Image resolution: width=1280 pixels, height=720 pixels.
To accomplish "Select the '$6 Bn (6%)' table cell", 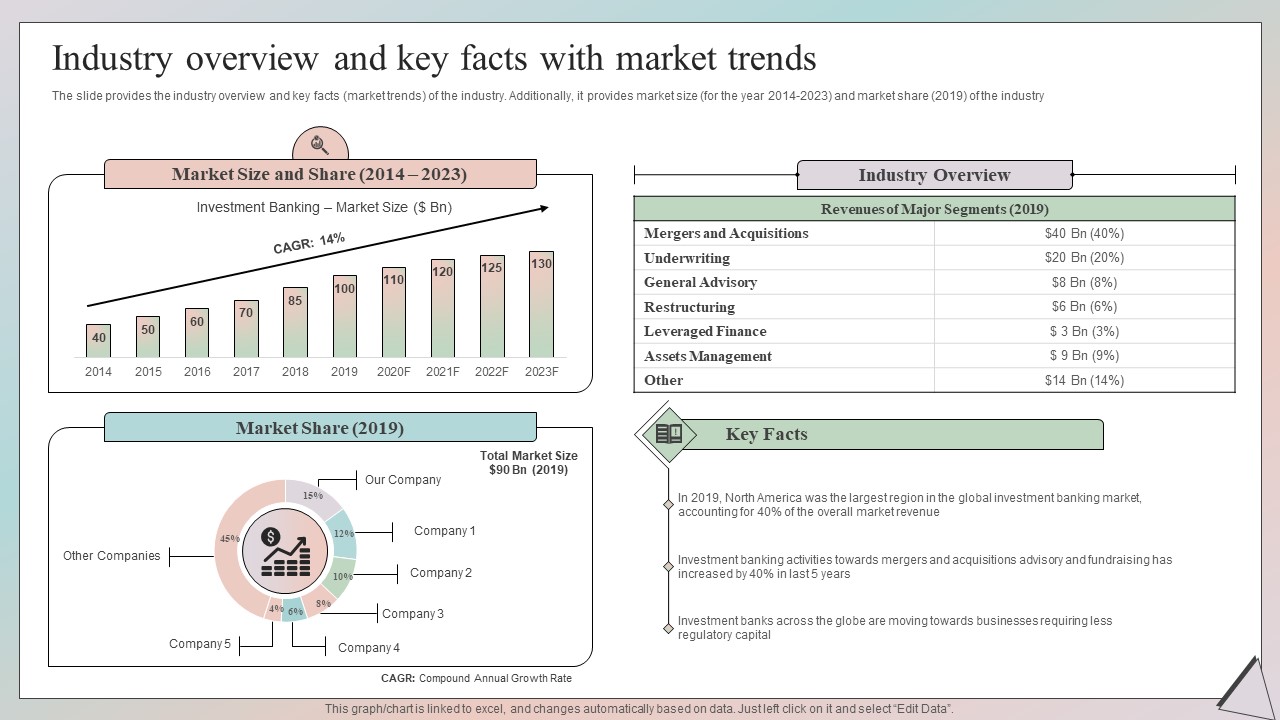I will click(1084, 307).
